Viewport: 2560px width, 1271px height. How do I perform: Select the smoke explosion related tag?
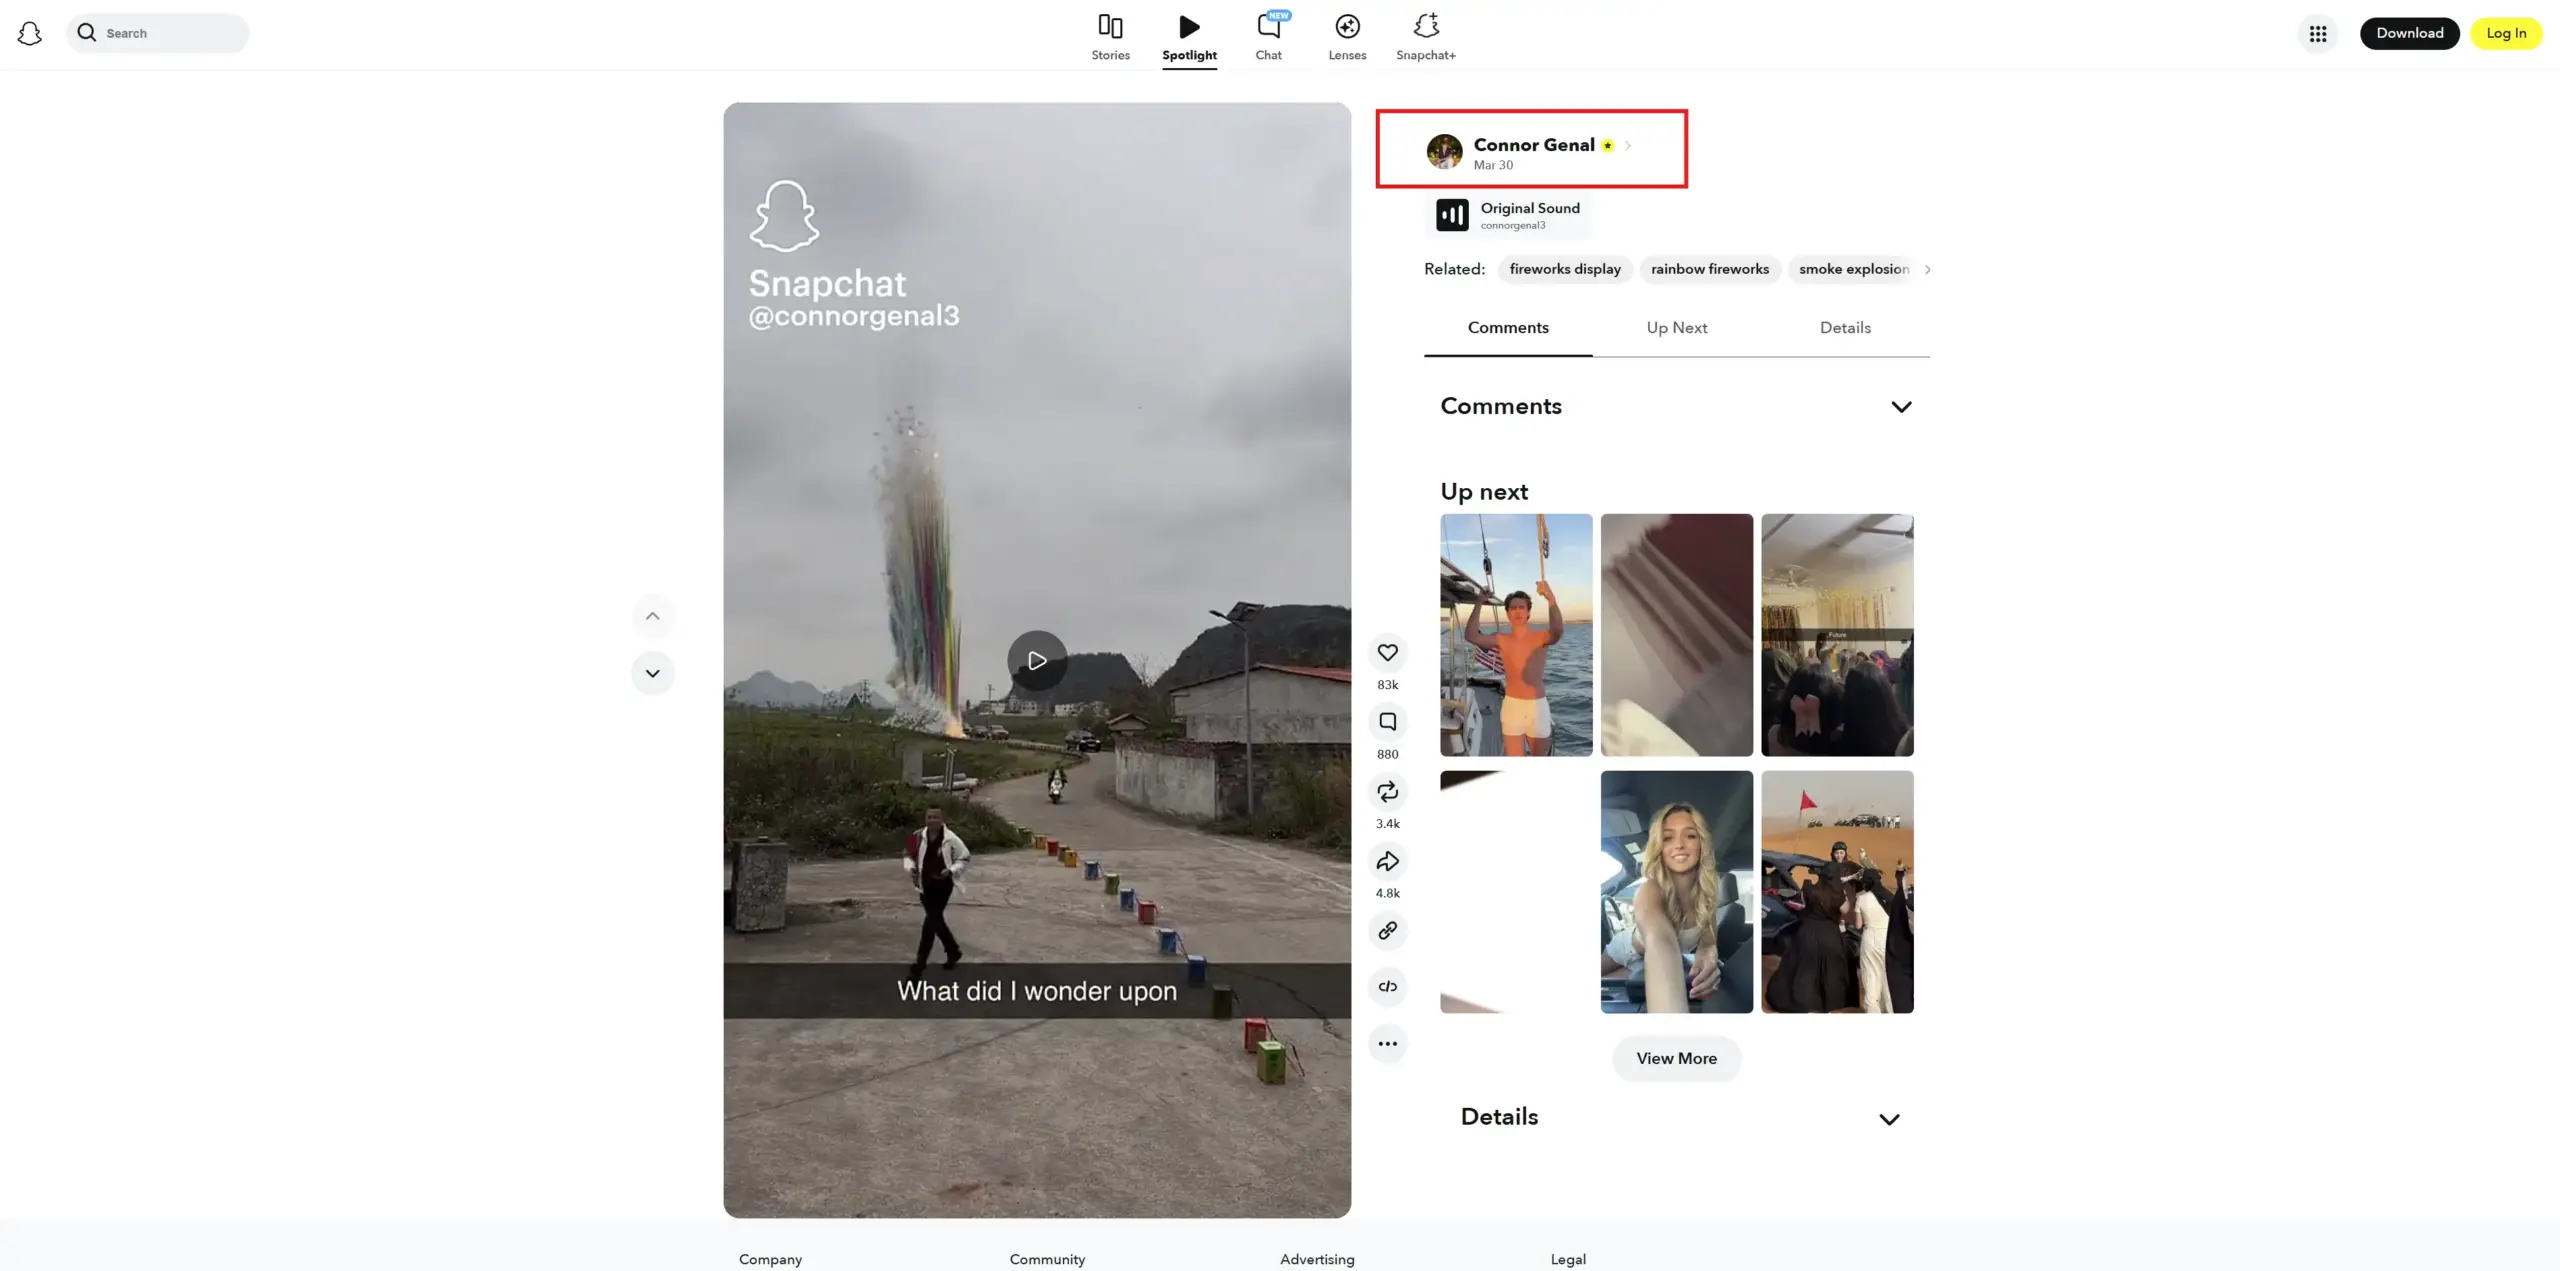pos(1853,269)
